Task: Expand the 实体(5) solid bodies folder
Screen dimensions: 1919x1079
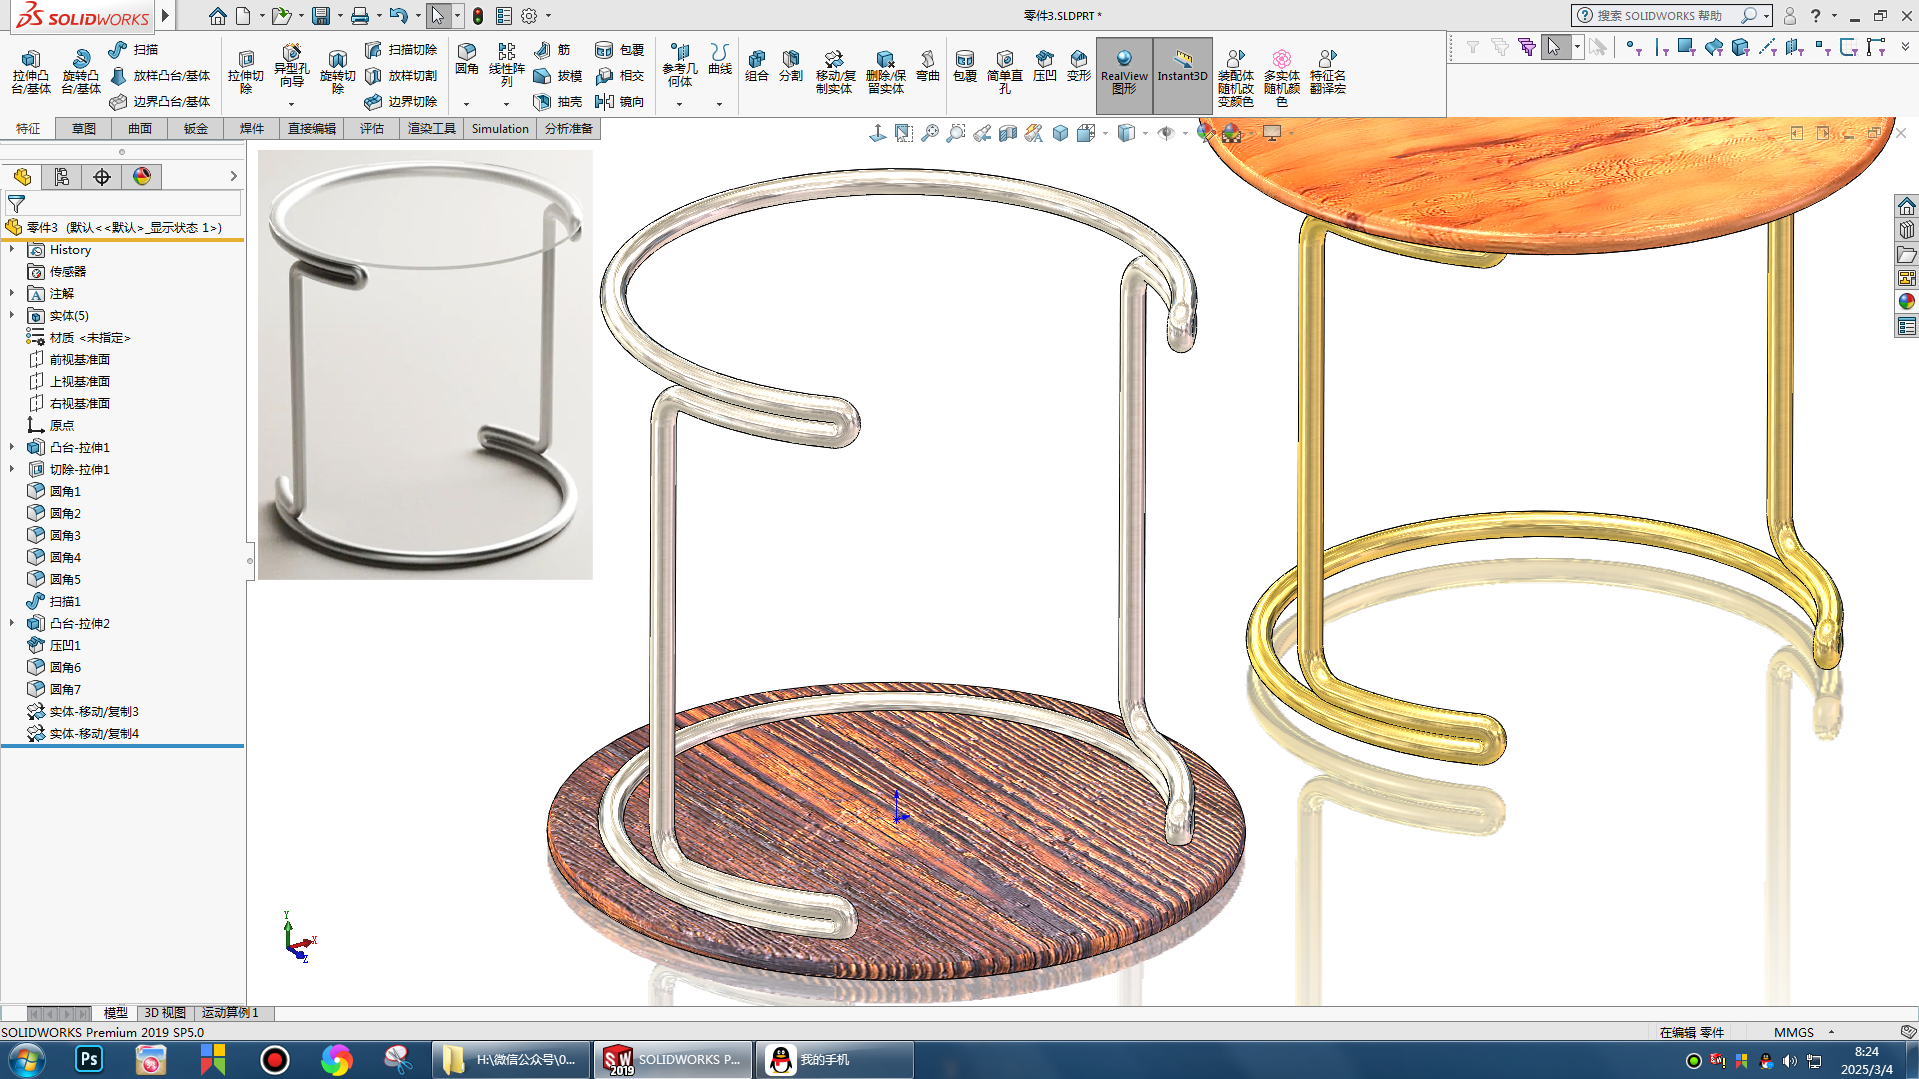Action: click(x=12, y=316)
